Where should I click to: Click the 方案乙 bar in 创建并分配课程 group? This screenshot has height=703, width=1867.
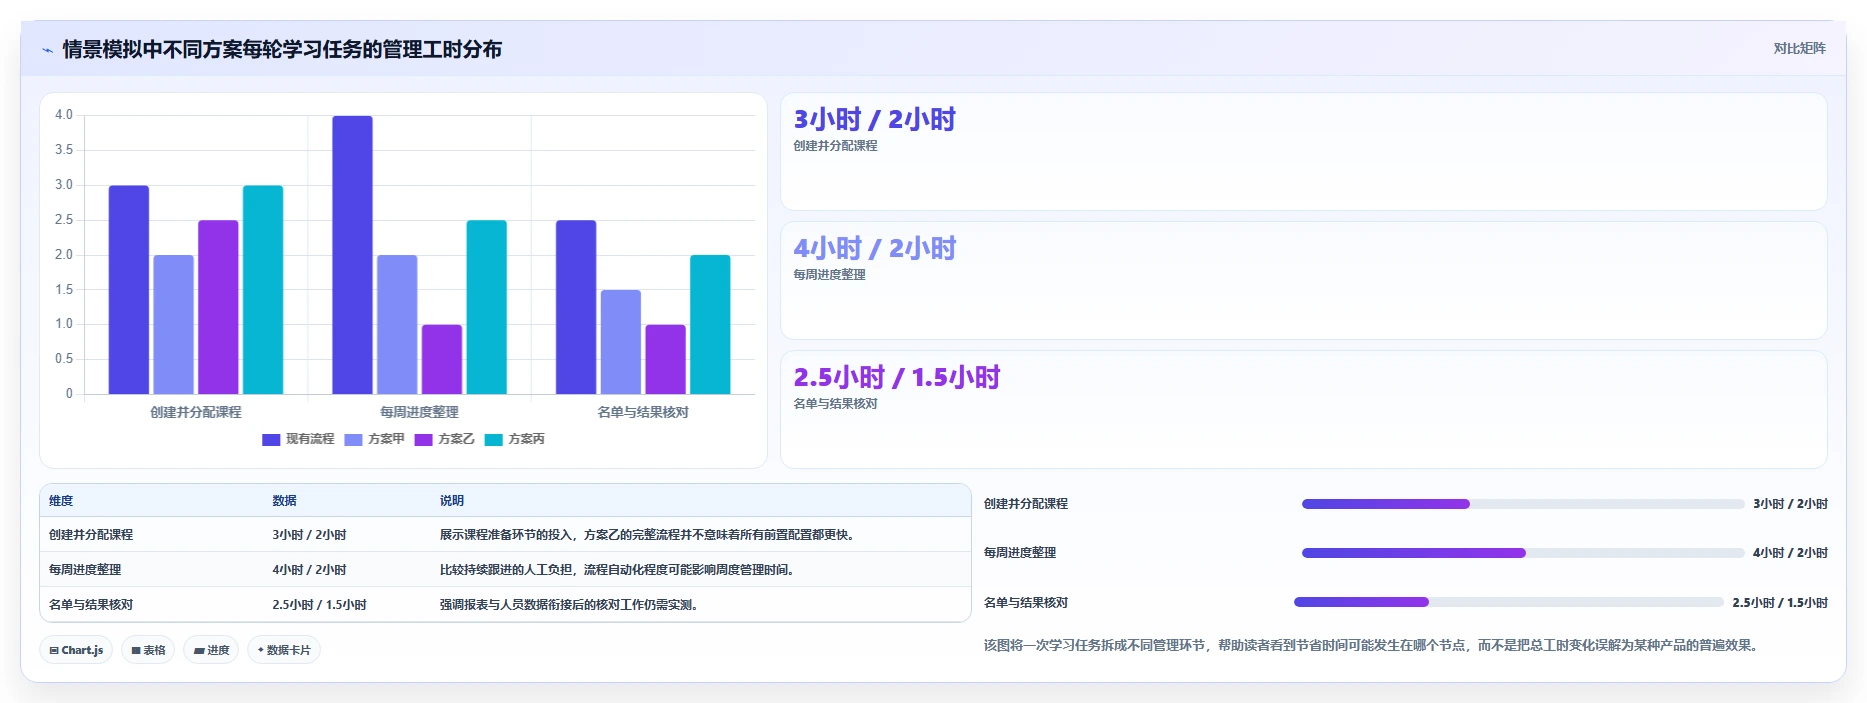point(218,307)
